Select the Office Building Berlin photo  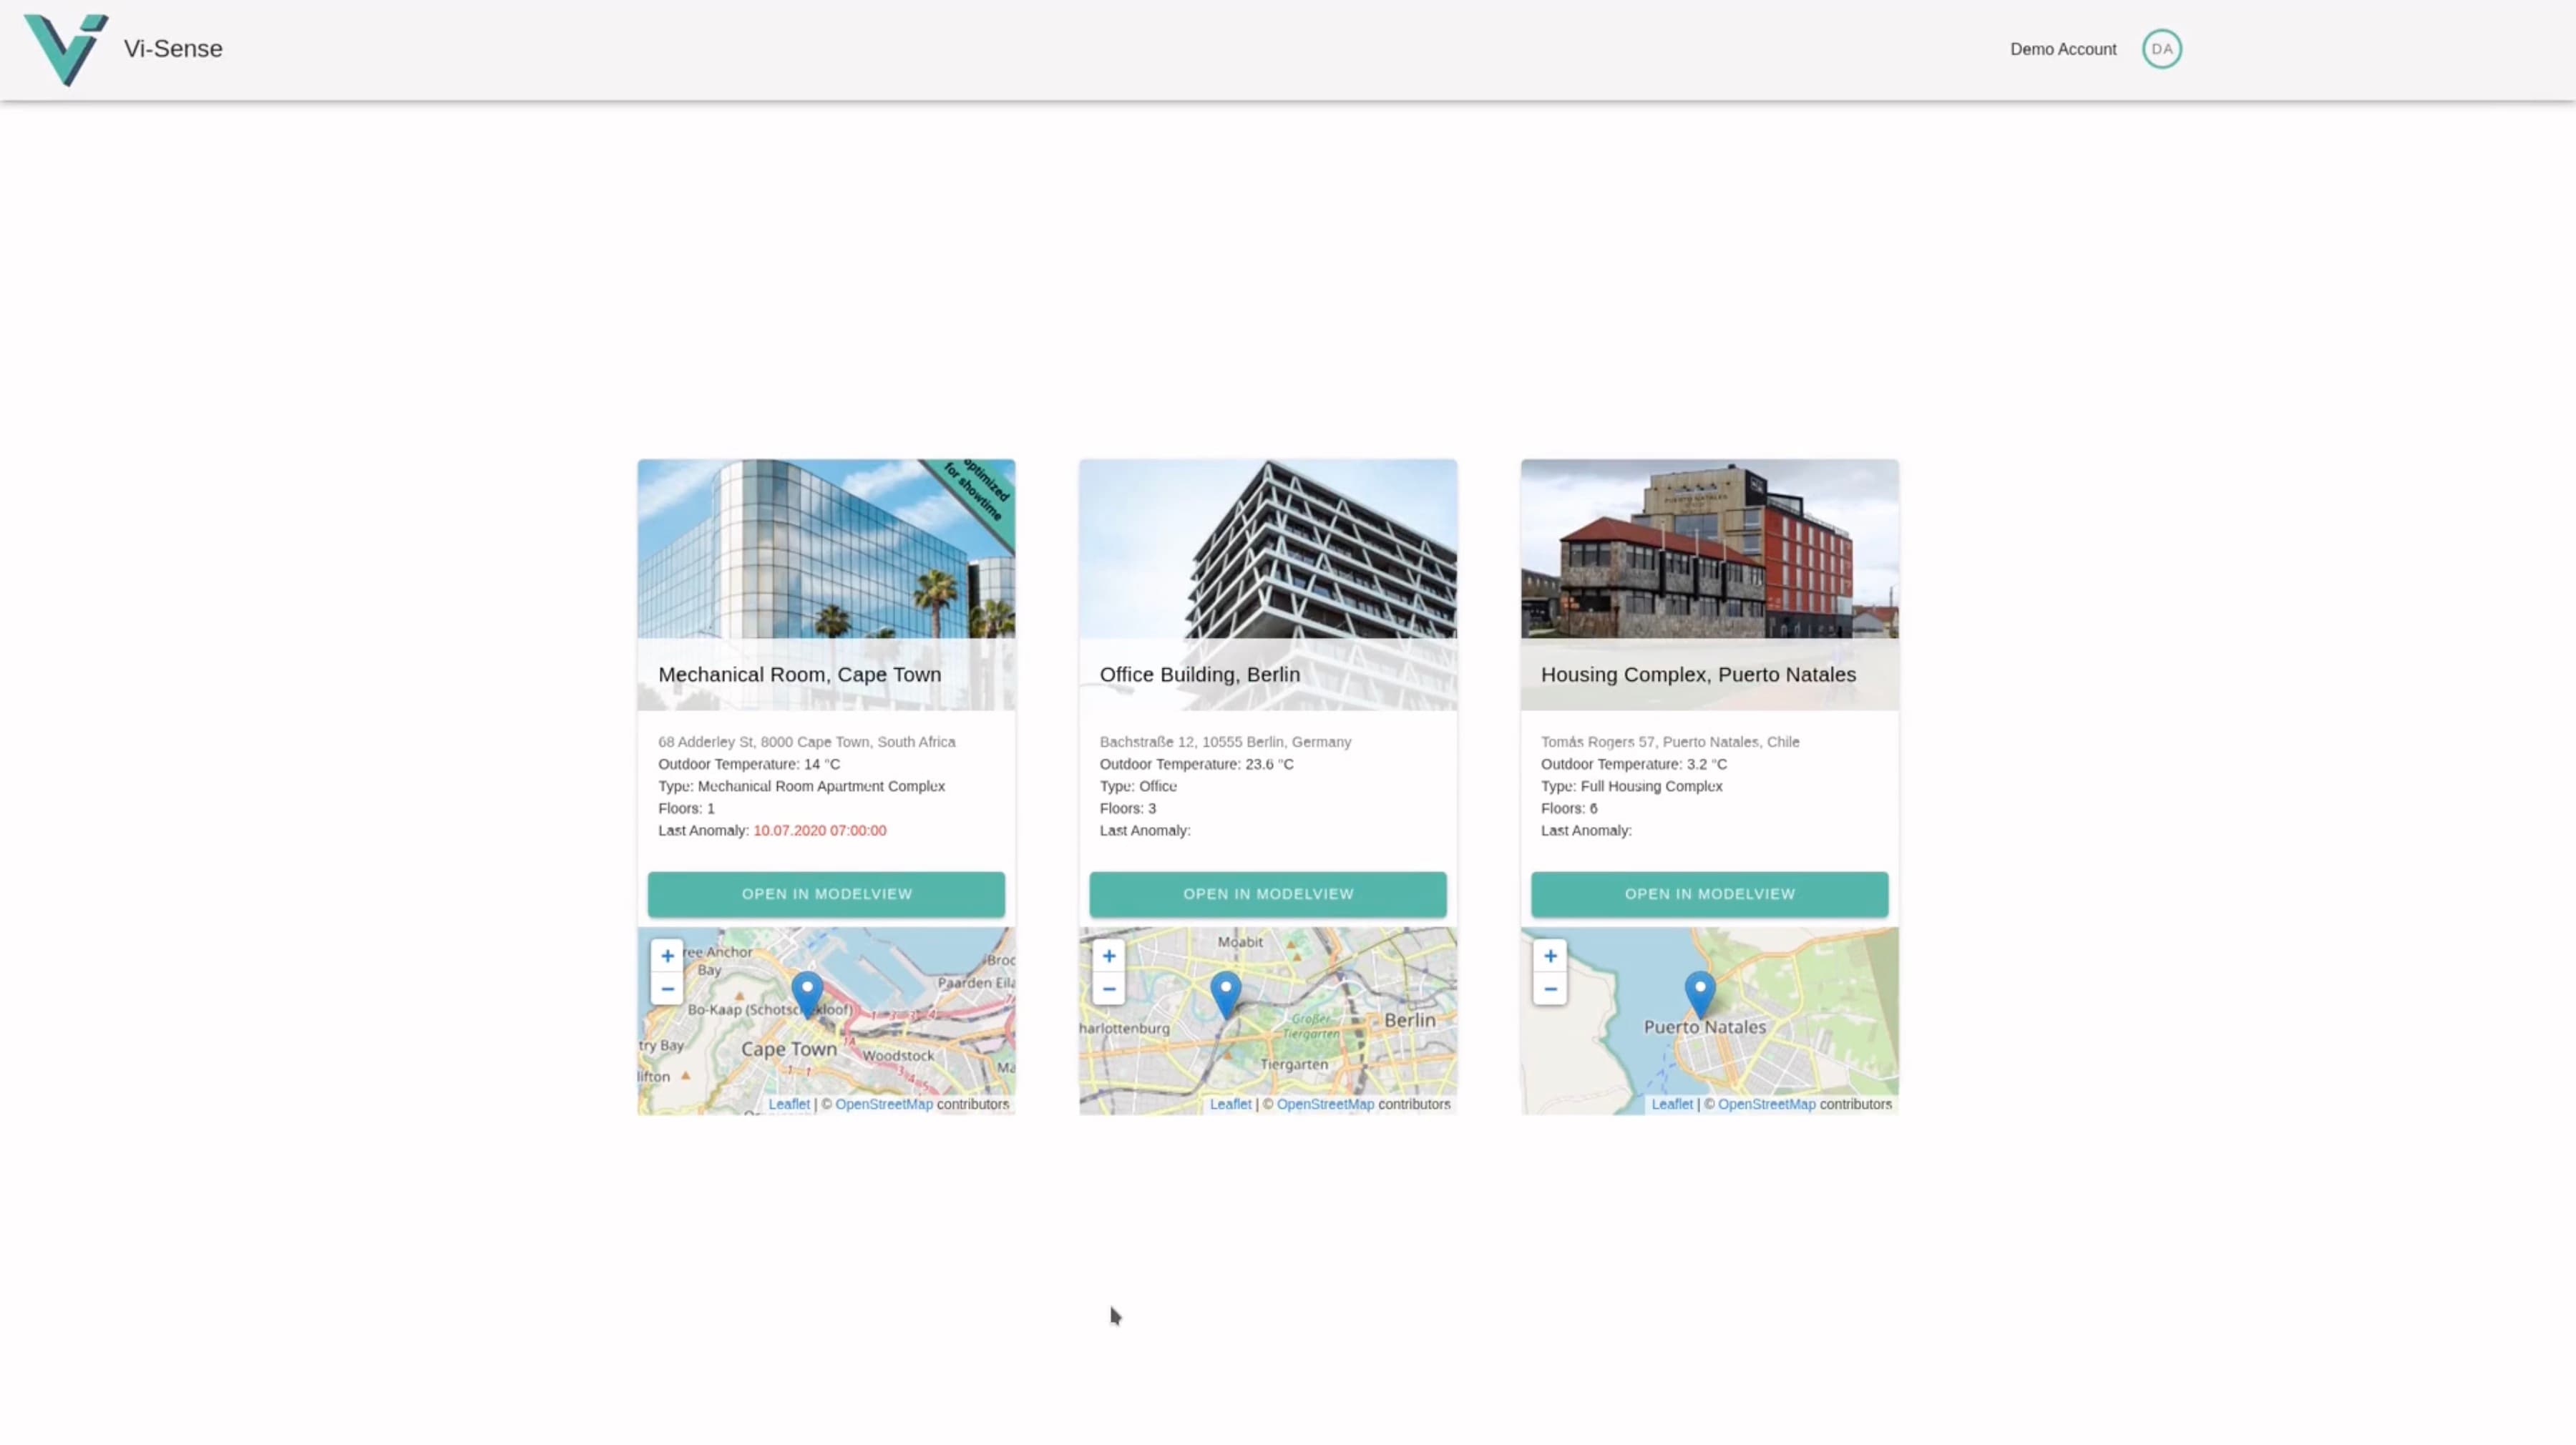click(x=1267, y=549)
